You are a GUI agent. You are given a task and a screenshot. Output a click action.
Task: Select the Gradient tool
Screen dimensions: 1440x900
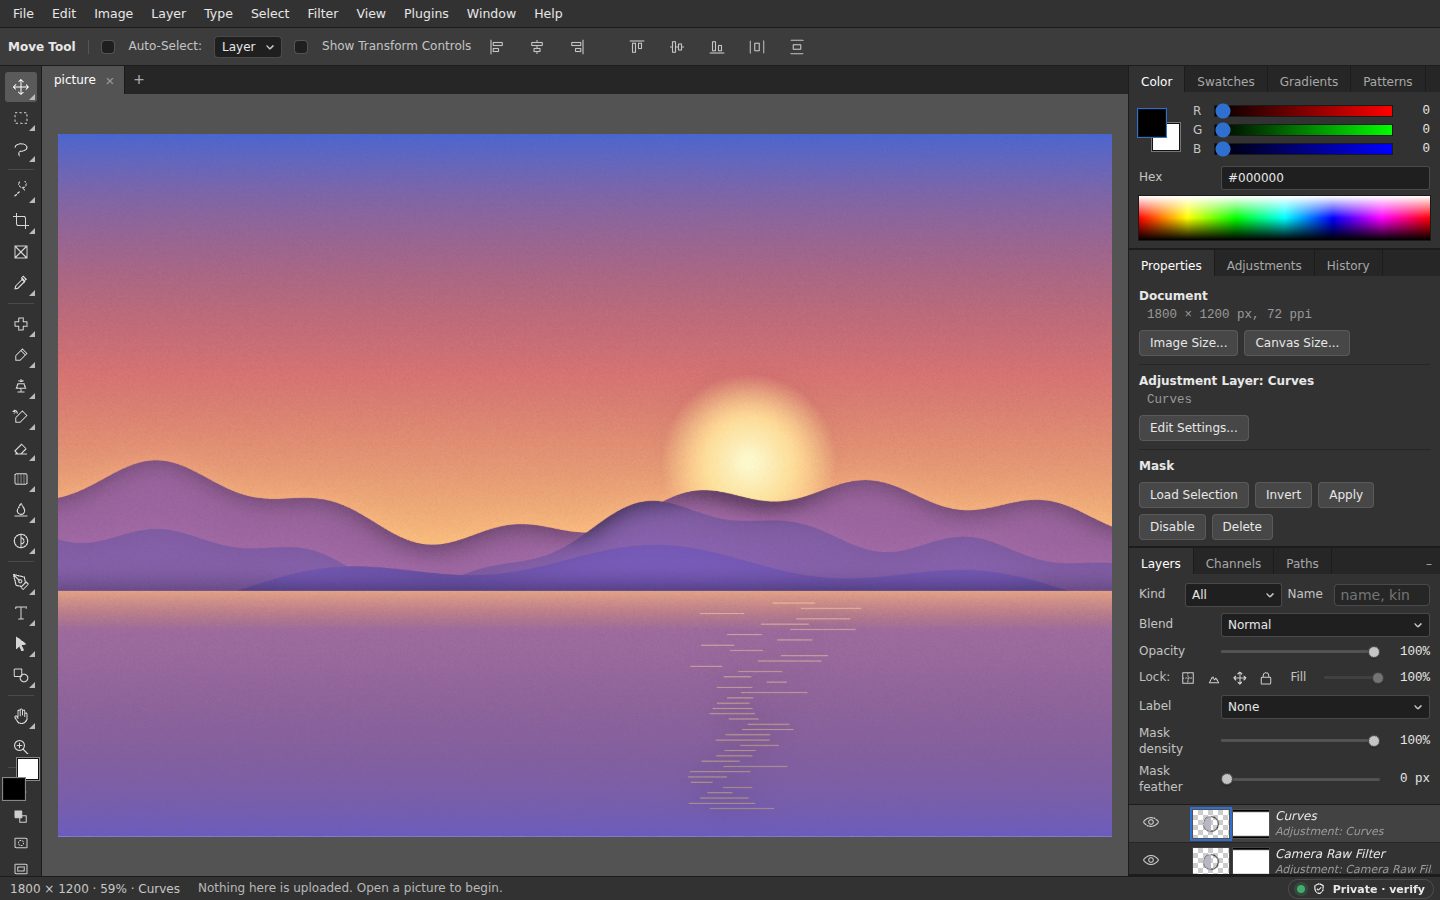(x=20, y=479)
